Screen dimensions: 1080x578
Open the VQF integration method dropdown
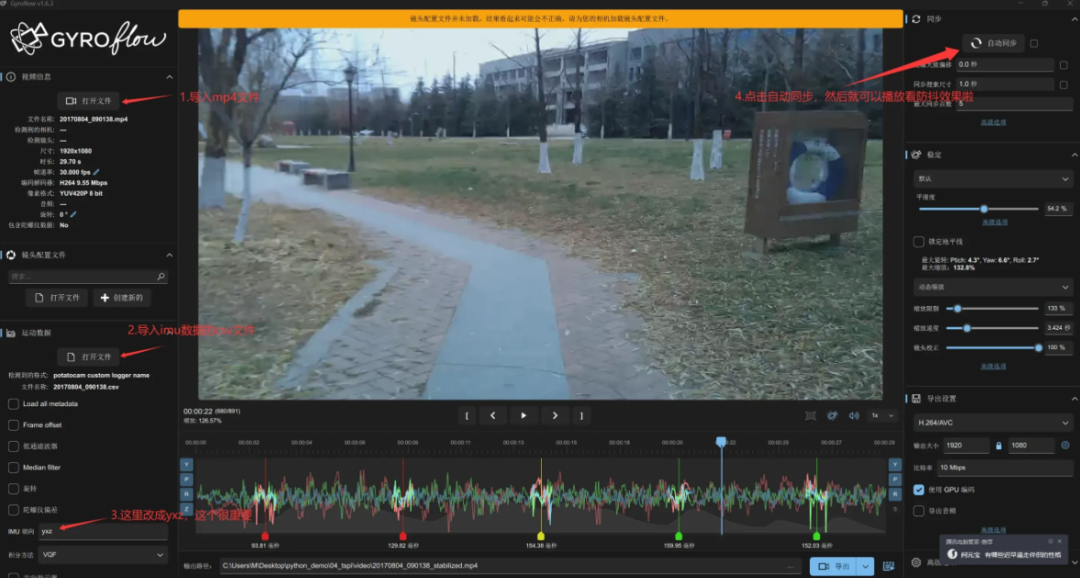102,554
